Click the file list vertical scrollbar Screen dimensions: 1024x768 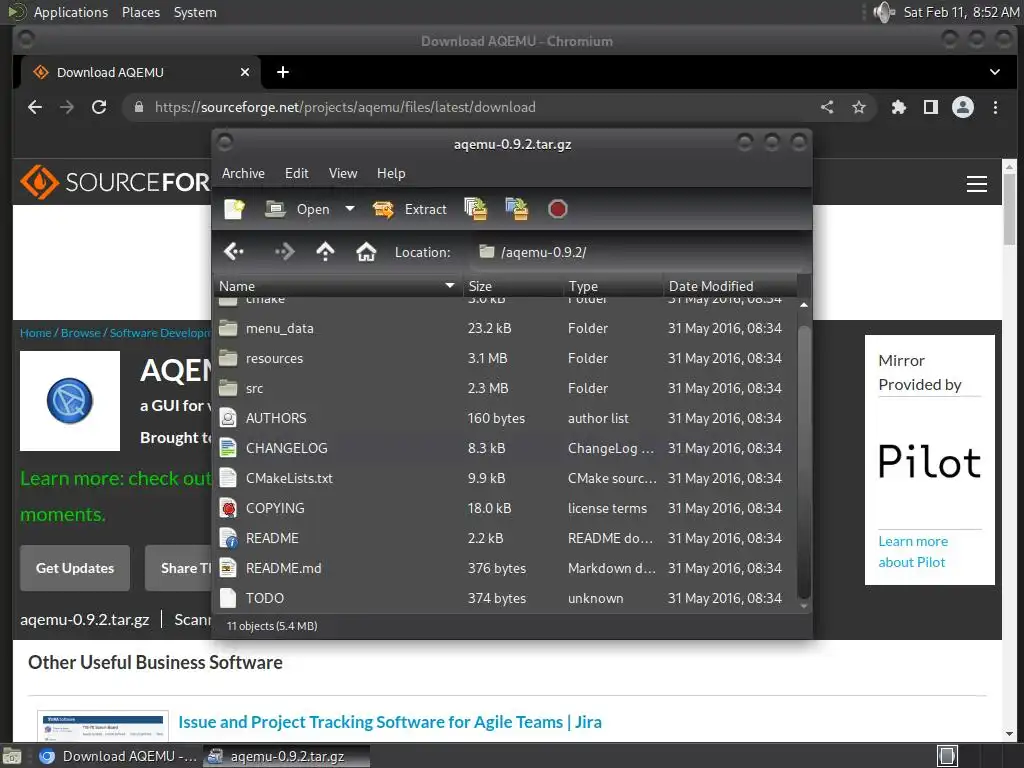(x=804, y=460)
